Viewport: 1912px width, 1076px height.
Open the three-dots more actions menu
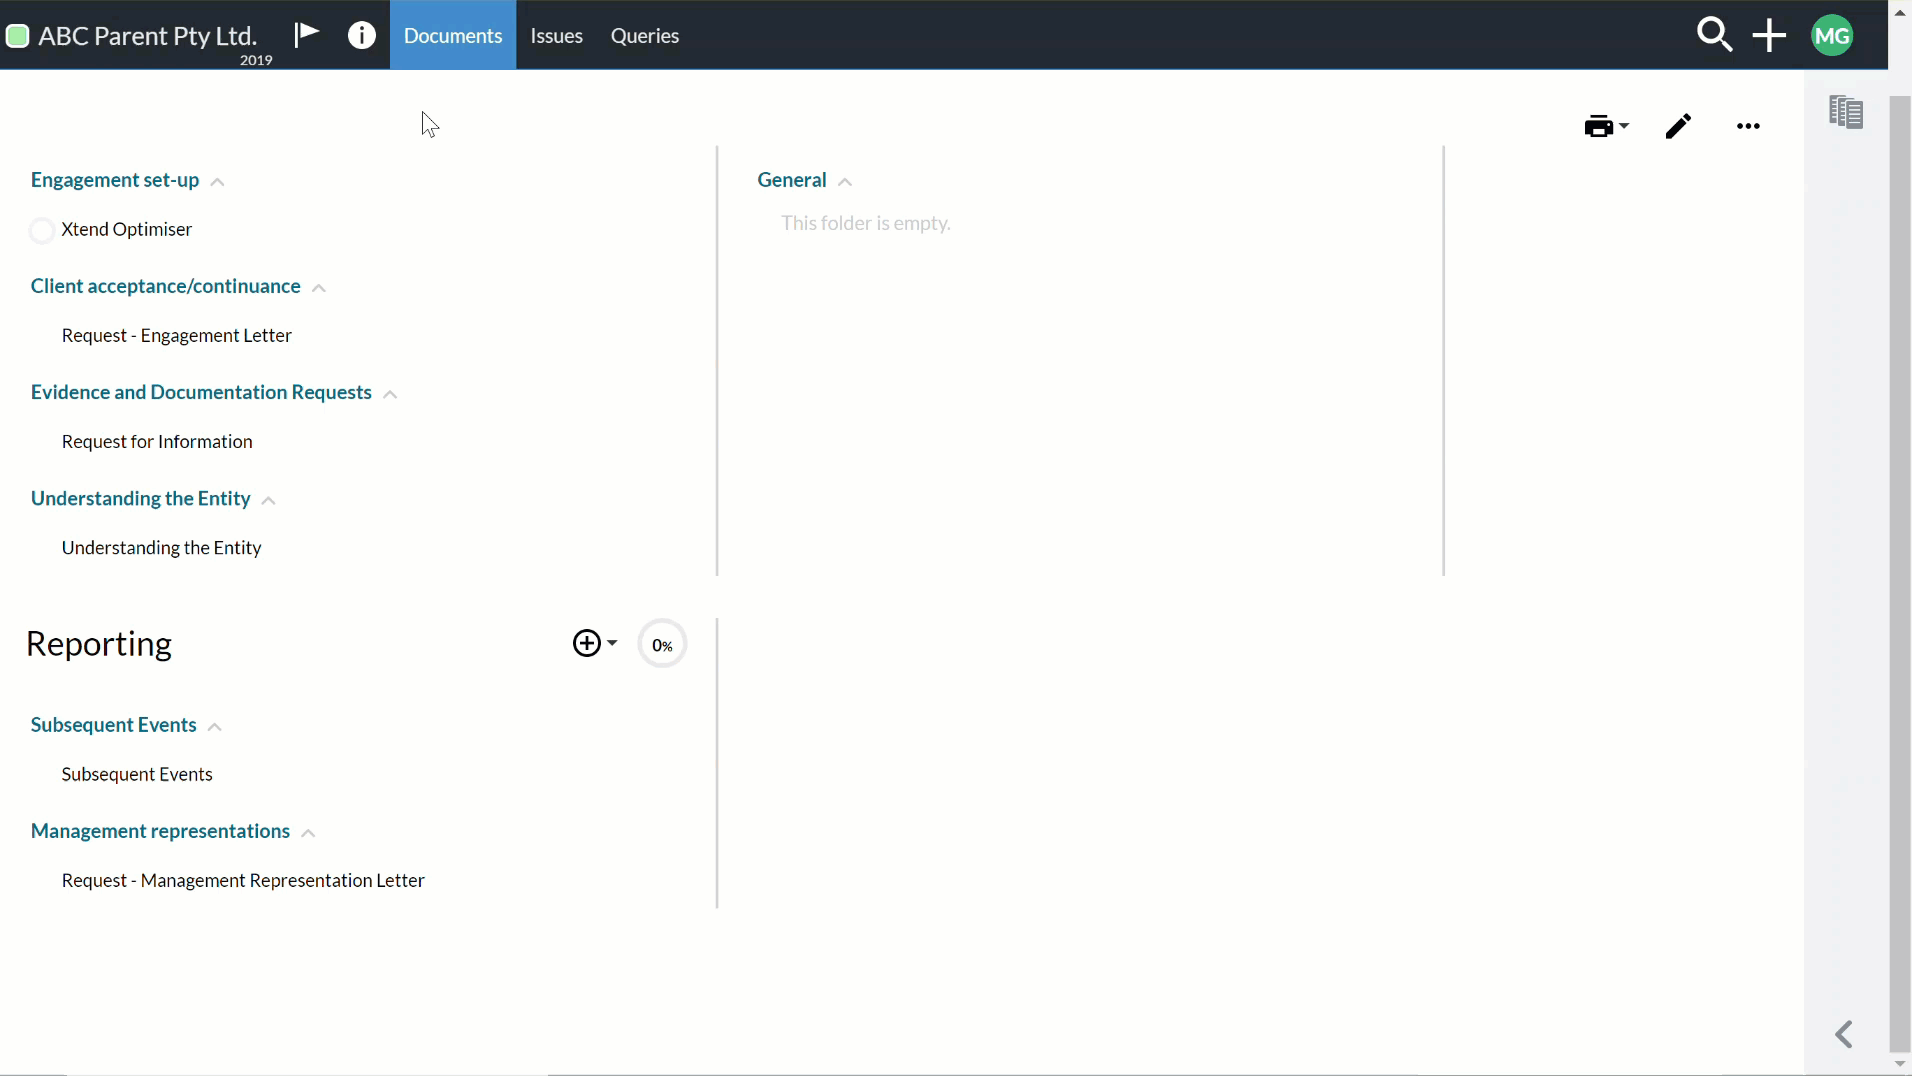pyautogui.click(x=1748, y=126)
